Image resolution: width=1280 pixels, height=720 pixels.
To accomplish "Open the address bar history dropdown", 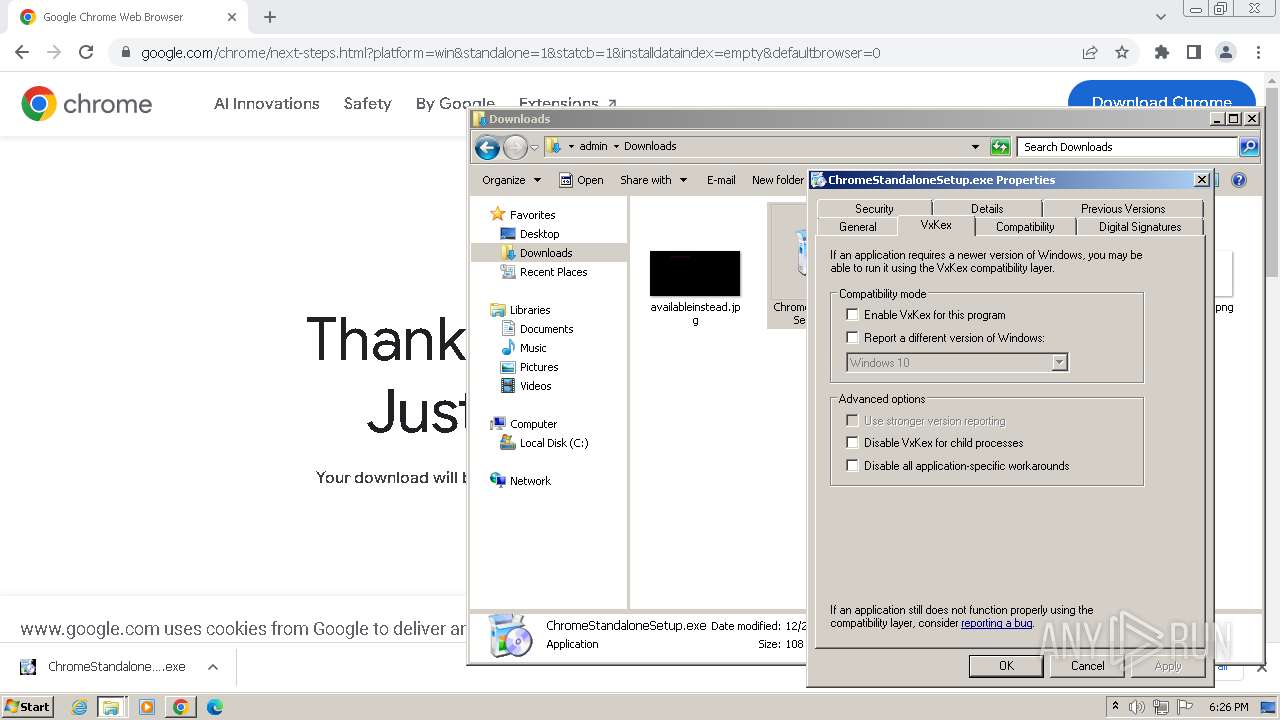I will 975,147.
